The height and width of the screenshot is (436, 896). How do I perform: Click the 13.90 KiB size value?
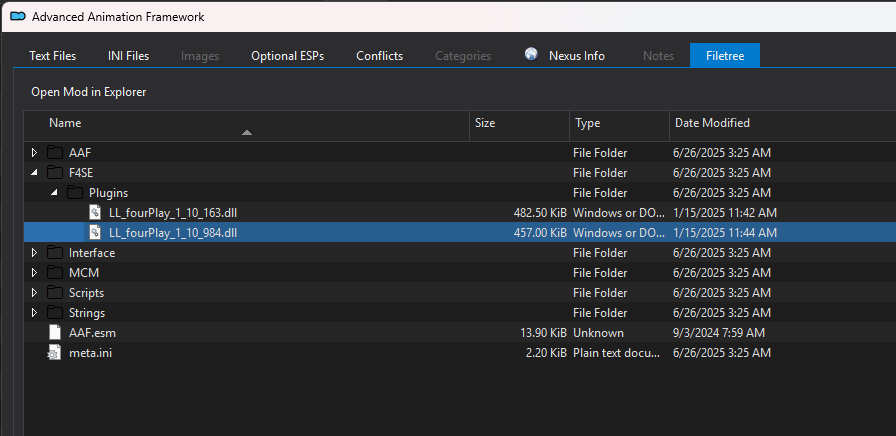[543, 333]
